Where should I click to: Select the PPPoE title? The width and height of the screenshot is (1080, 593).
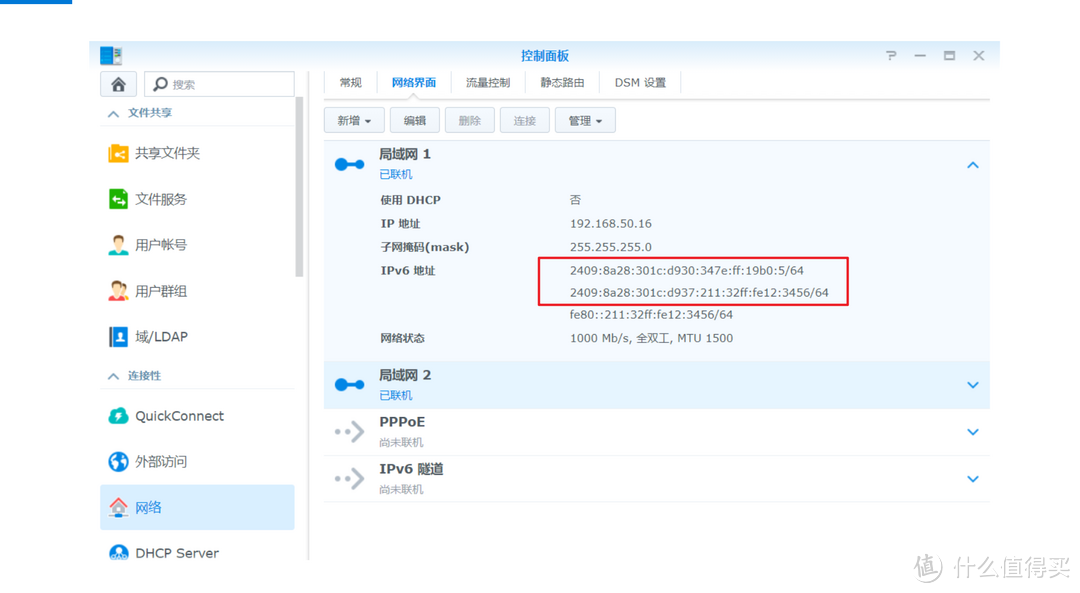coord(402,422)
